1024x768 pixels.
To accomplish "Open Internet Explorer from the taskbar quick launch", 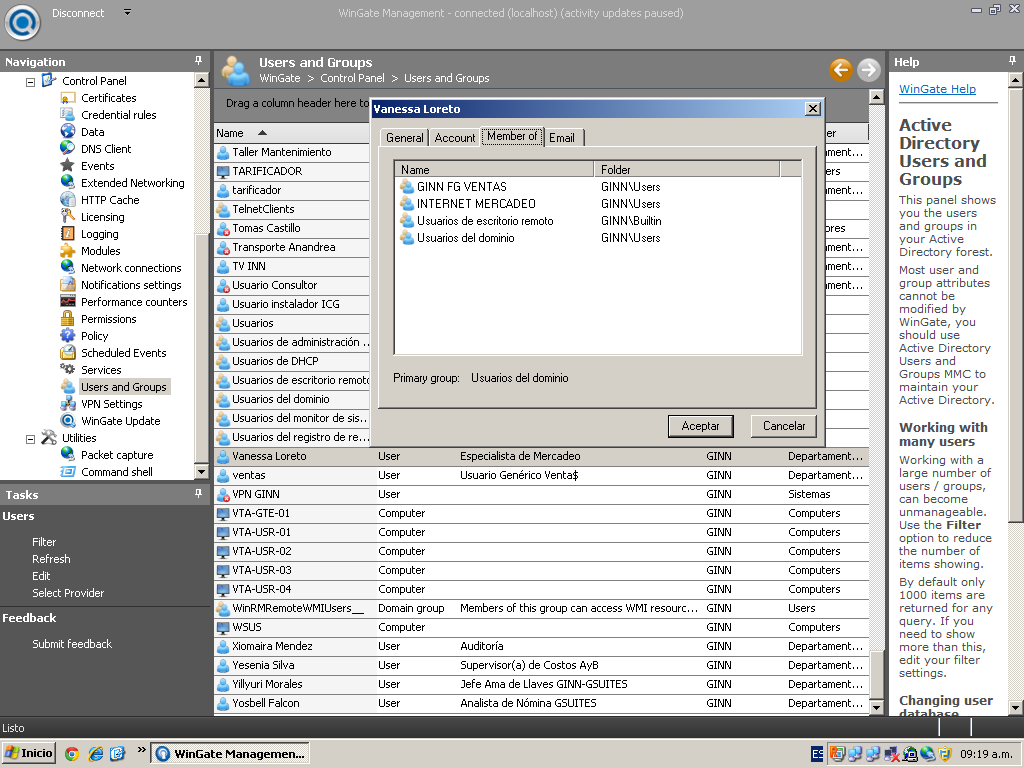I will pos(95,754).
